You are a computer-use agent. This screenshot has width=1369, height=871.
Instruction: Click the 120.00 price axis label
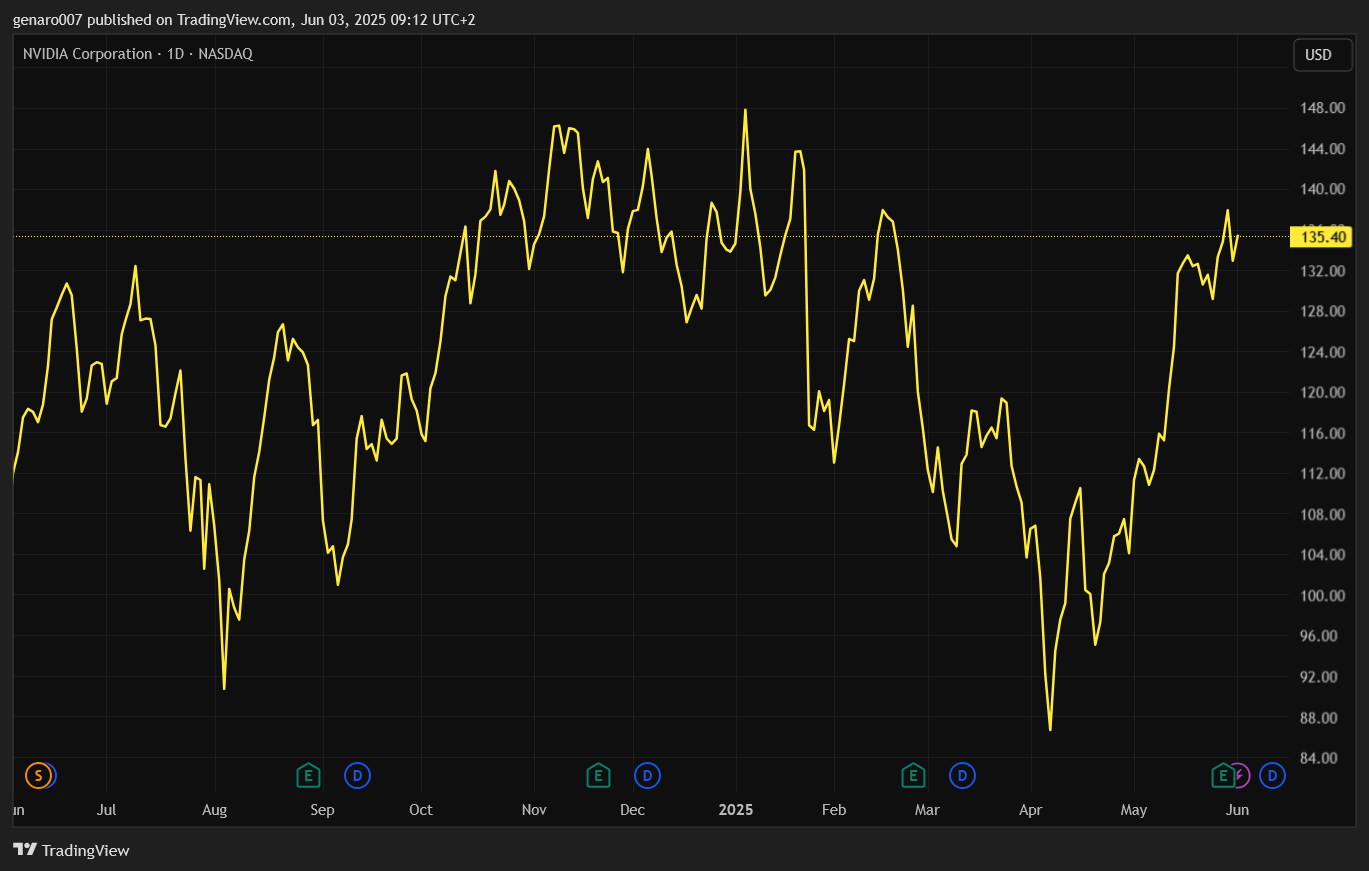point(1321,392)
